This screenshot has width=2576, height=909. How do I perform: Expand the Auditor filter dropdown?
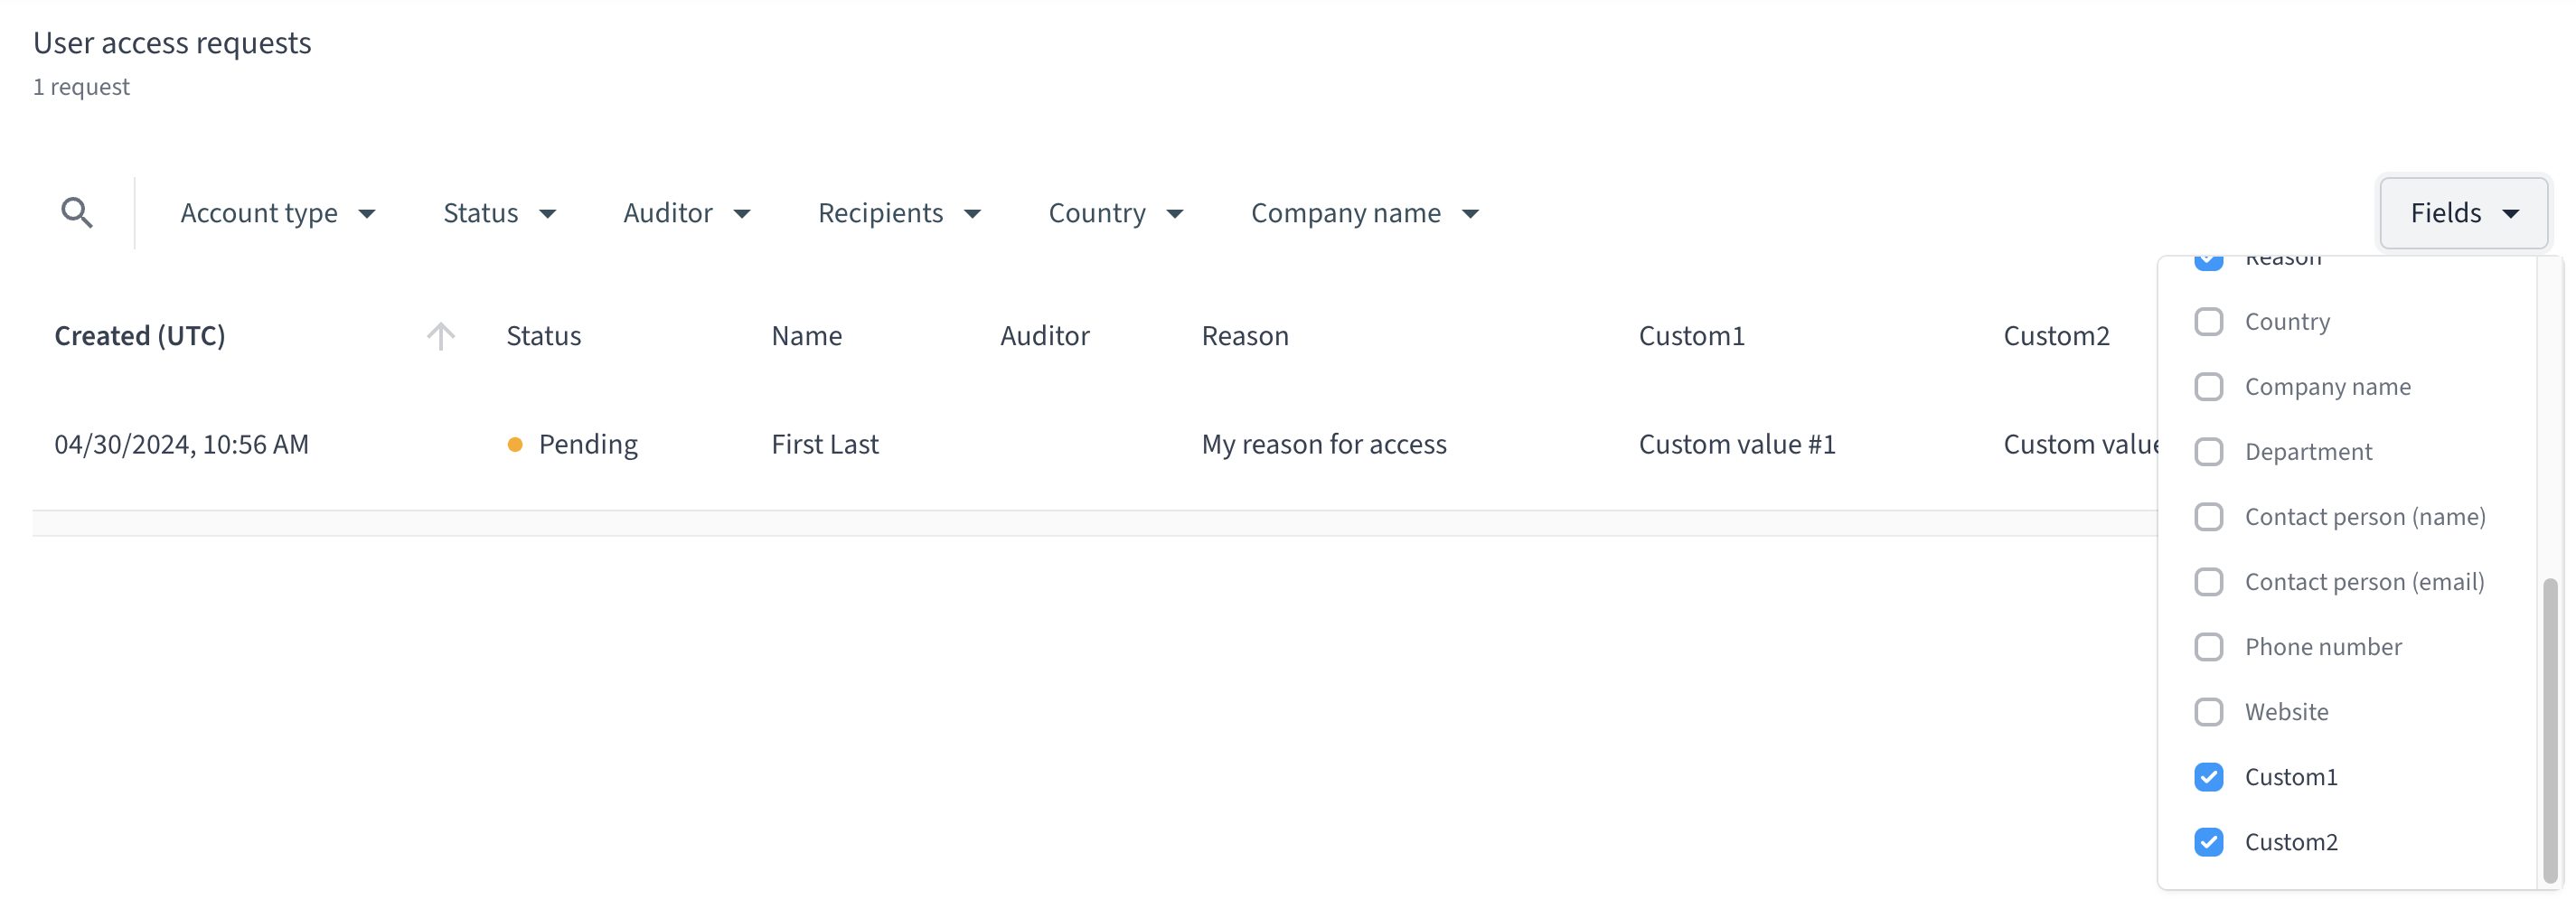point(687,213)
